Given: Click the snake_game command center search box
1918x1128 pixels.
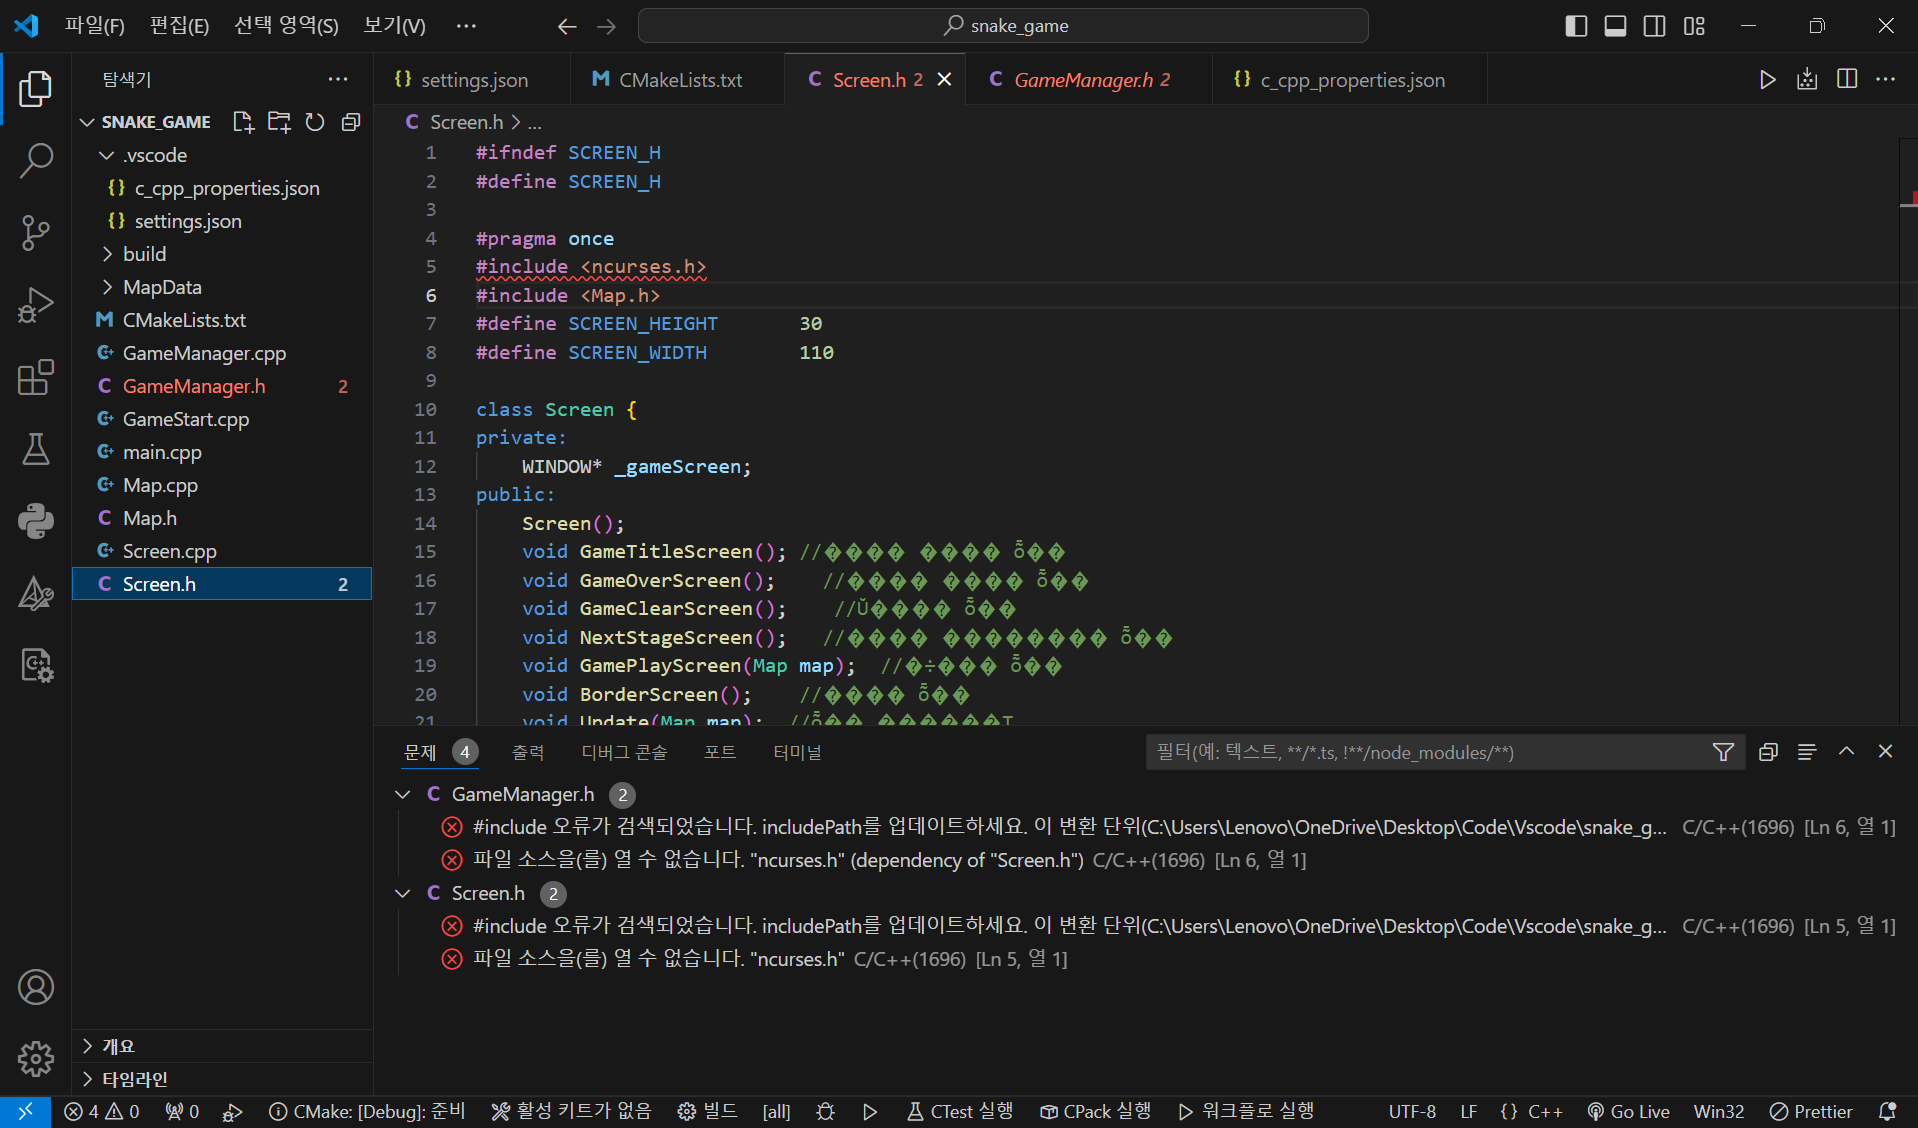Looking at the screenshot, I should click(x=1003, y=26).
